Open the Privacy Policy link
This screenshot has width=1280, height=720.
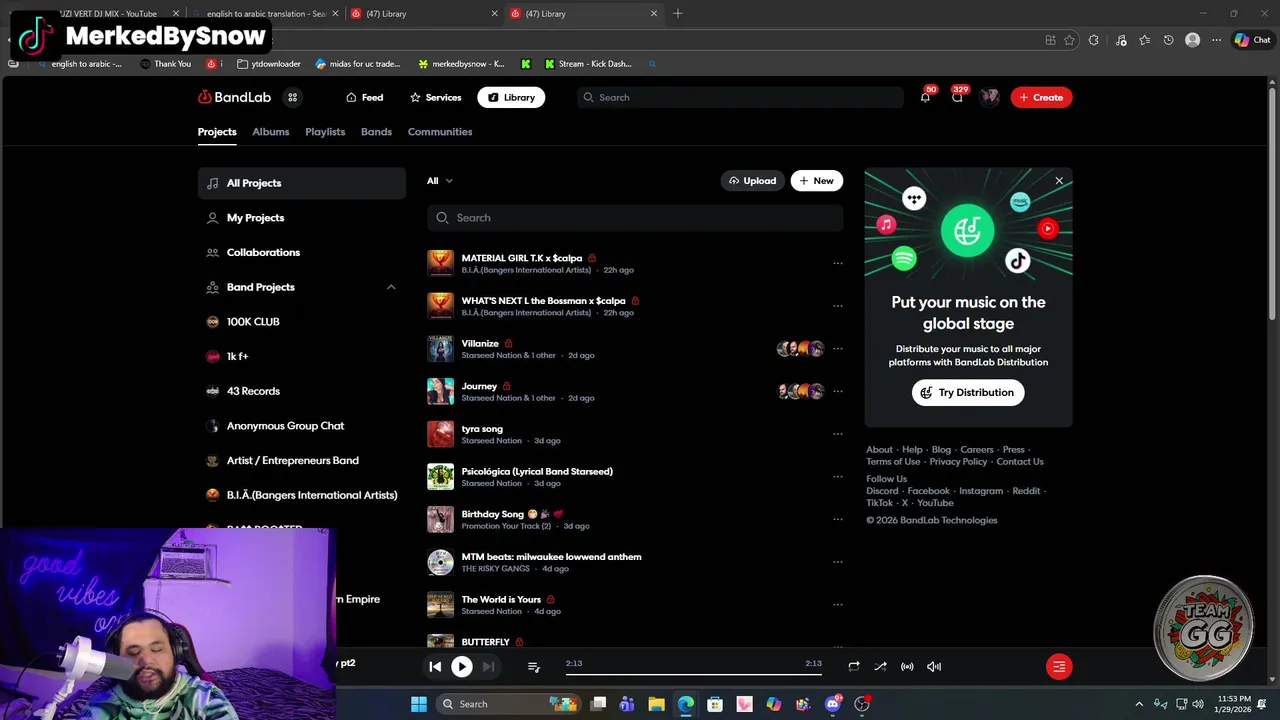click(x=958, y=462)
